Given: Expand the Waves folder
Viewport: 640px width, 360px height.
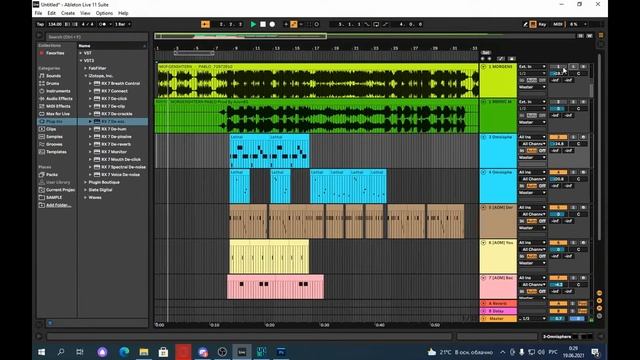Looking at the screenshot, I should [85, 198].
